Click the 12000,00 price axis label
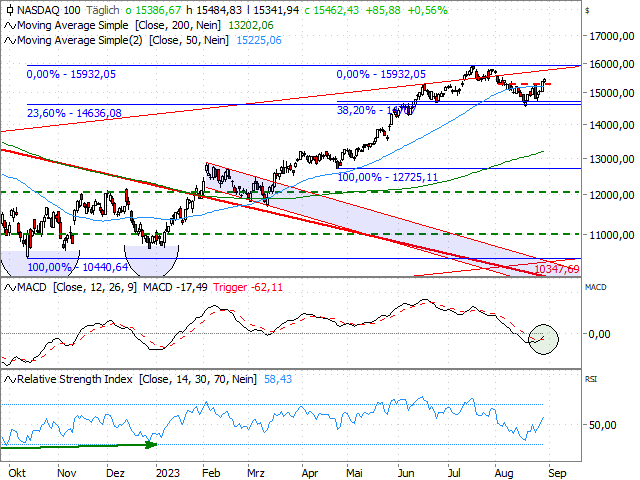Screen dimensions: 640x480 611,196
